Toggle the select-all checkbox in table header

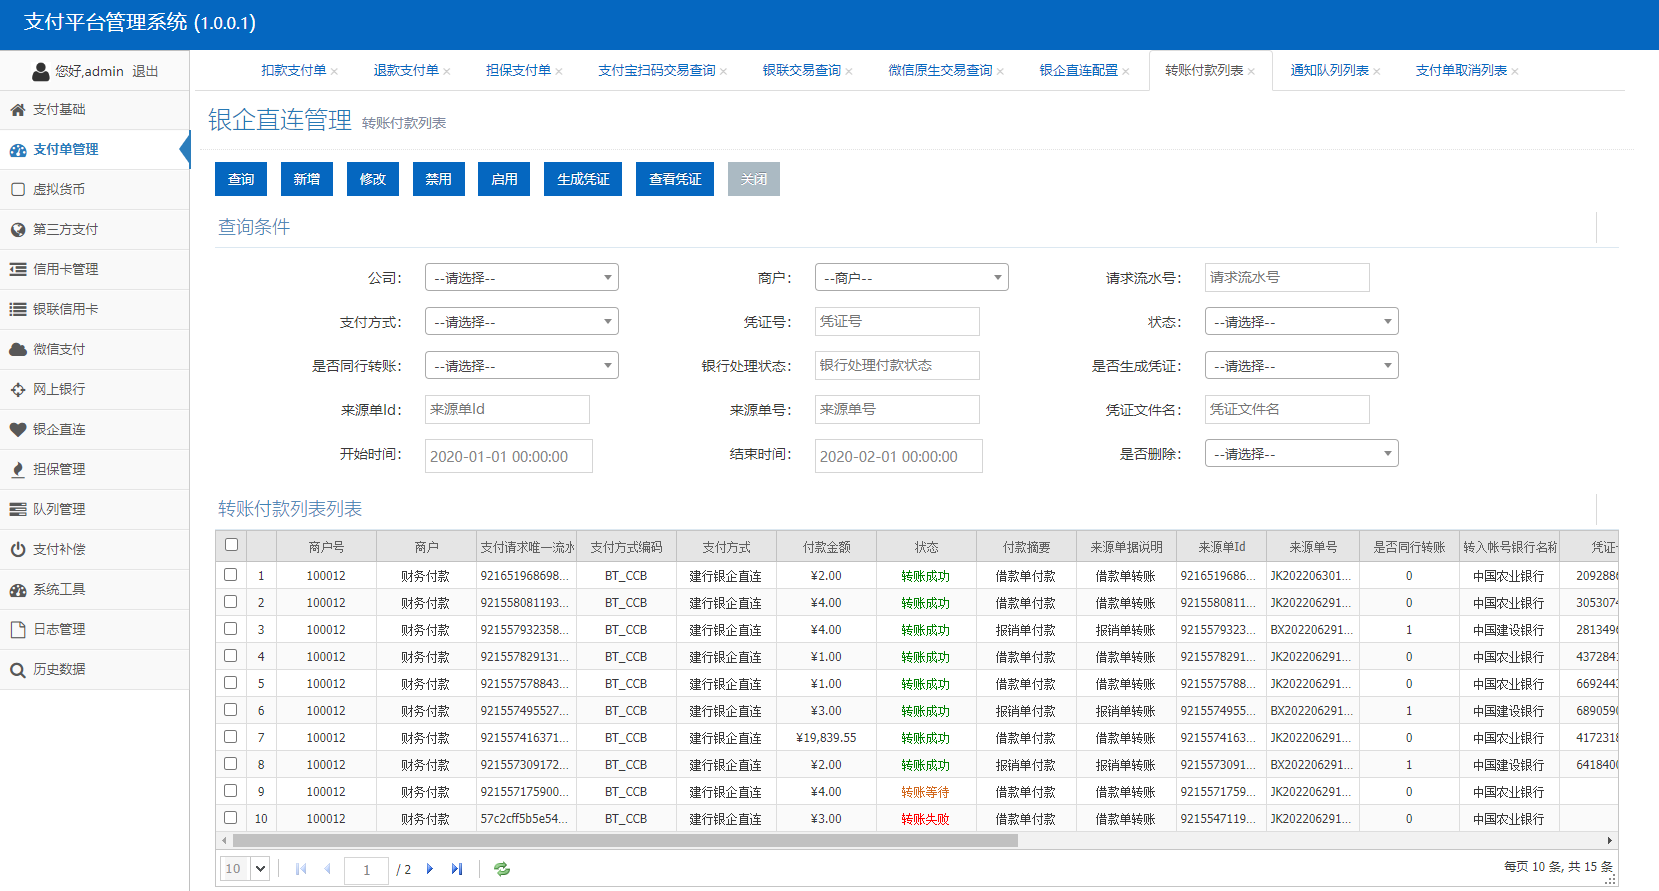[231, 545]
